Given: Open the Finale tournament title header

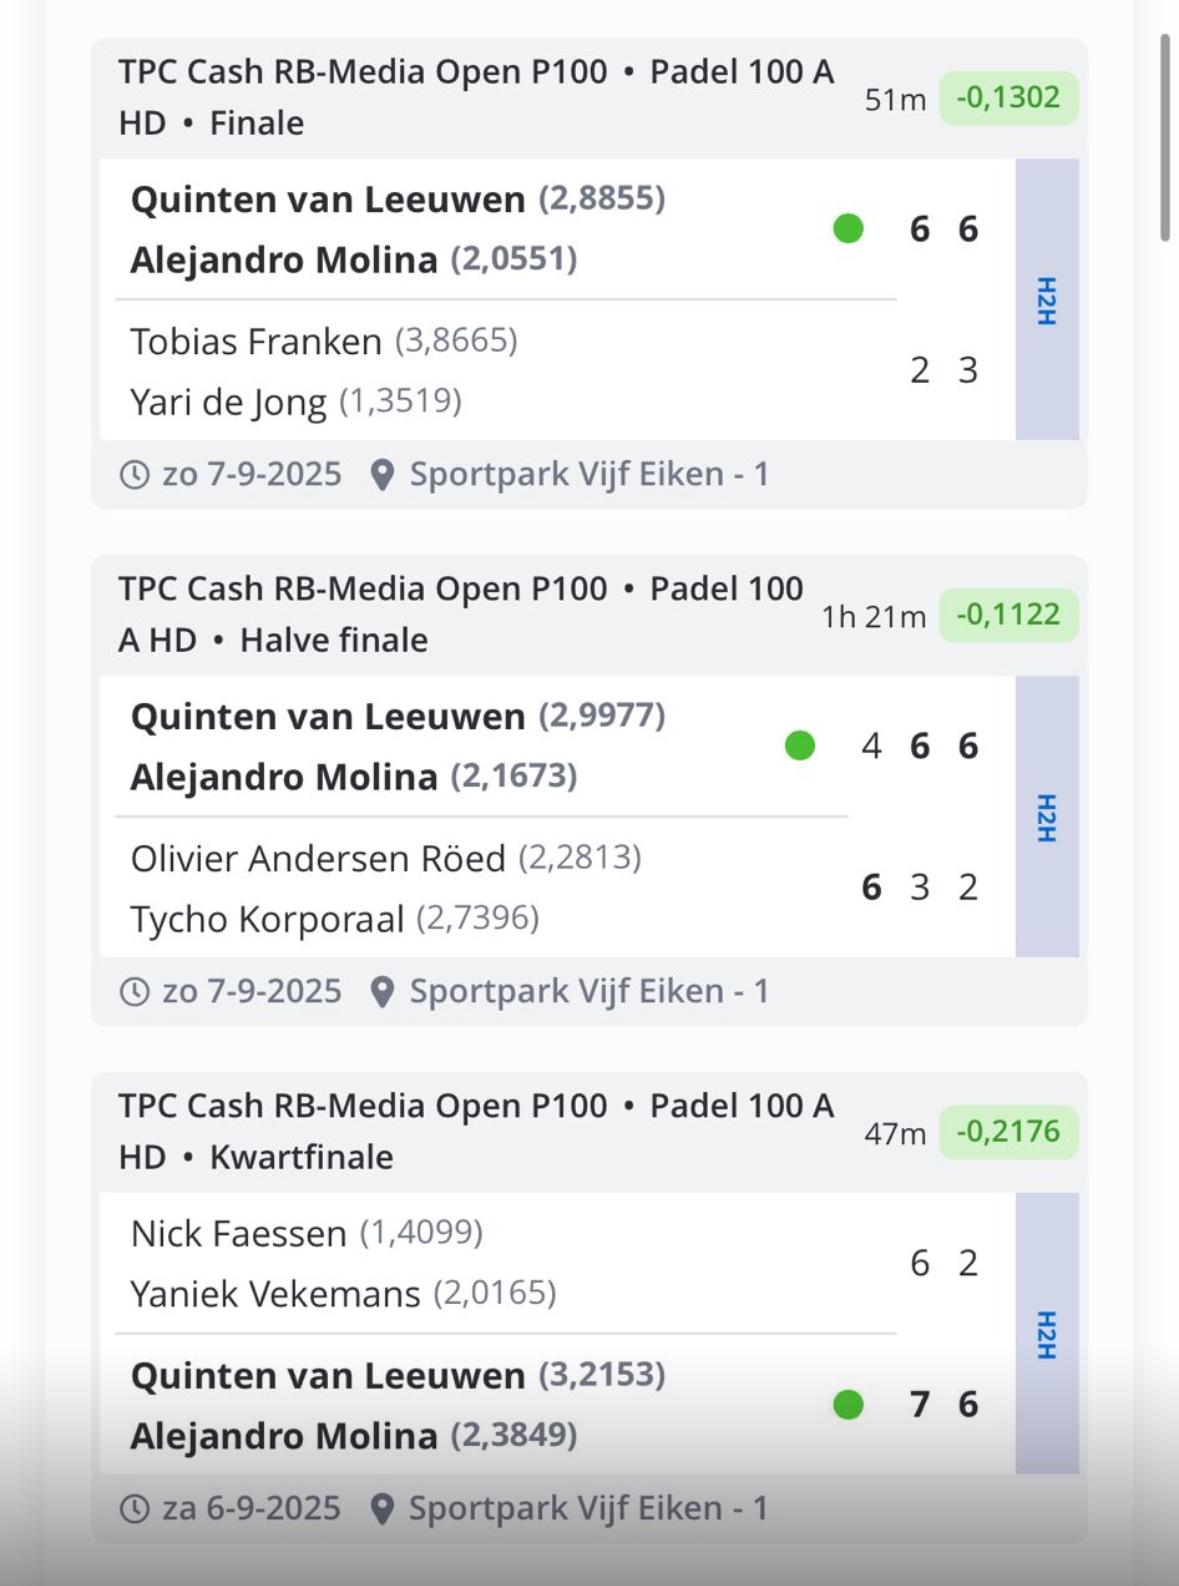Looking at the screenshot, I should pos(476,98).
